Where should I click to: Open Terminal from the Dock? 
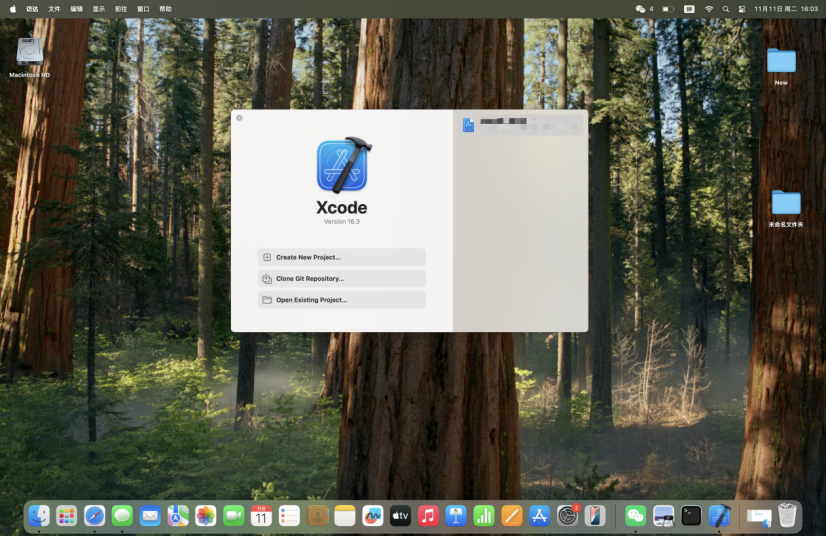click(691, 516)
